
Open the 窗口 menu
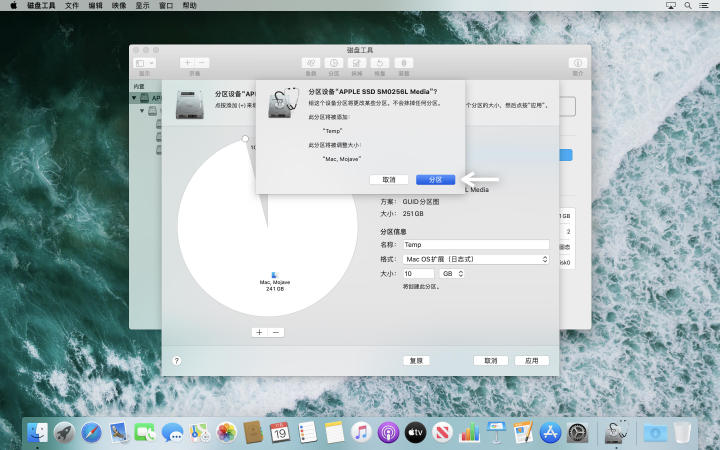coord(166,6)
